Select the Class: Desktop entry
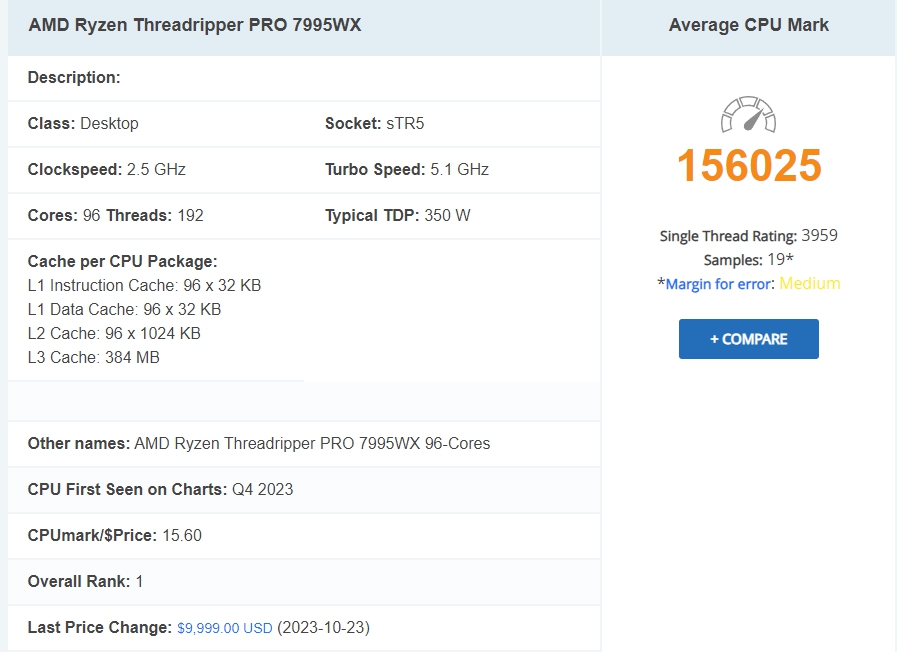897x652 pixels. point(83,124)
